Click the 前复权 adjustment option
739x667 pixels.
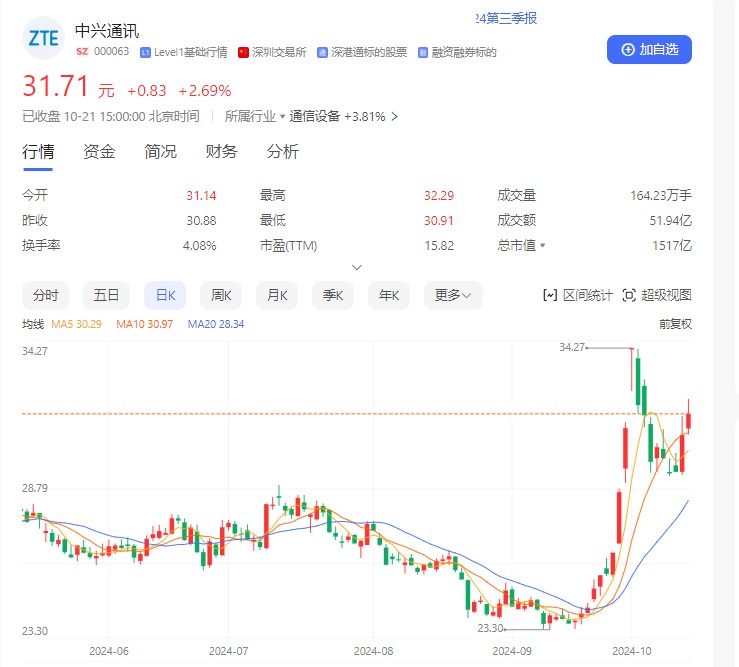pos(675,324)
